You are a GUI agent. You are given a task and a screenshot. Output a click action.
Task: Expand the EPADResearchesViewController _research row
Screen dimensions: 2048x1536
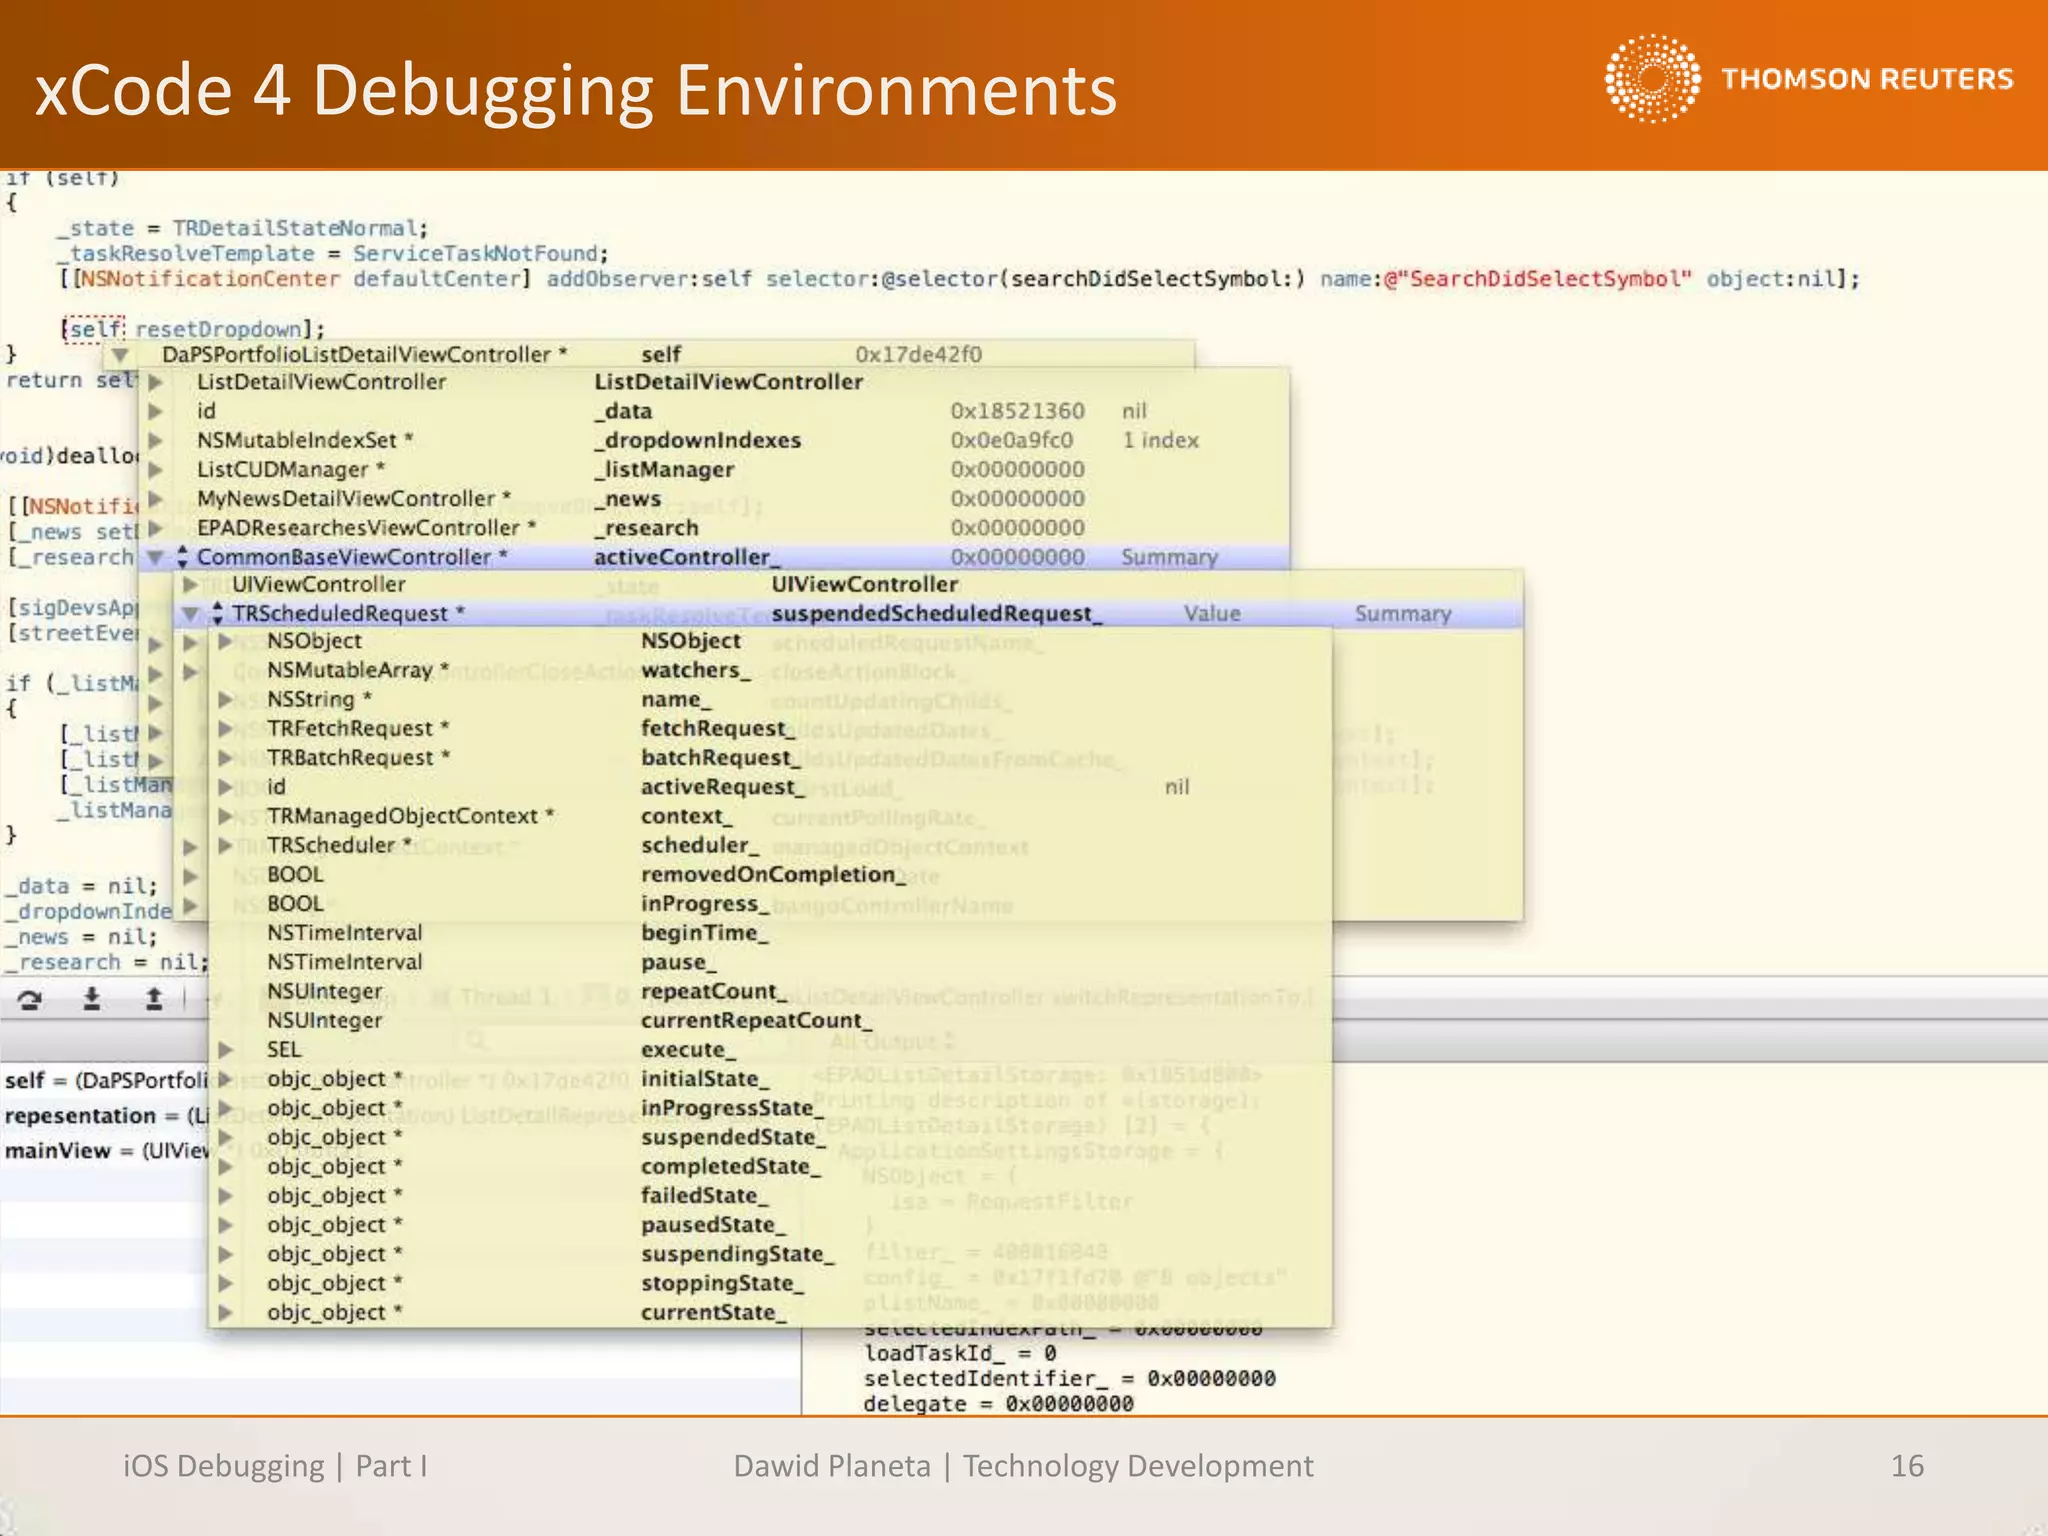click(155, 527)
